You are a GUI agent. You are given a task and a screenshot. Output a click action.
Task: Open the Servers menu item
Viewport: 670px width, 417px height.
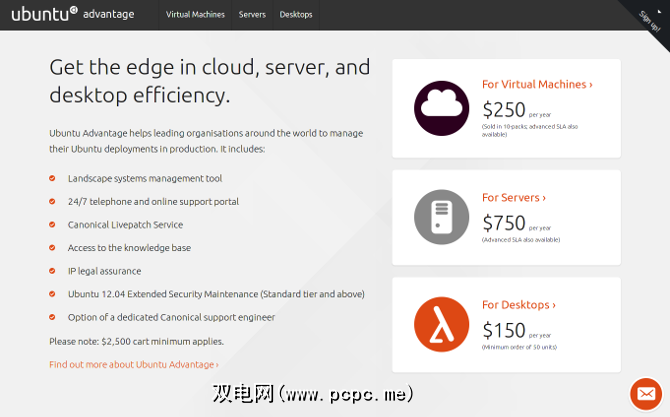tap(252, 15)
